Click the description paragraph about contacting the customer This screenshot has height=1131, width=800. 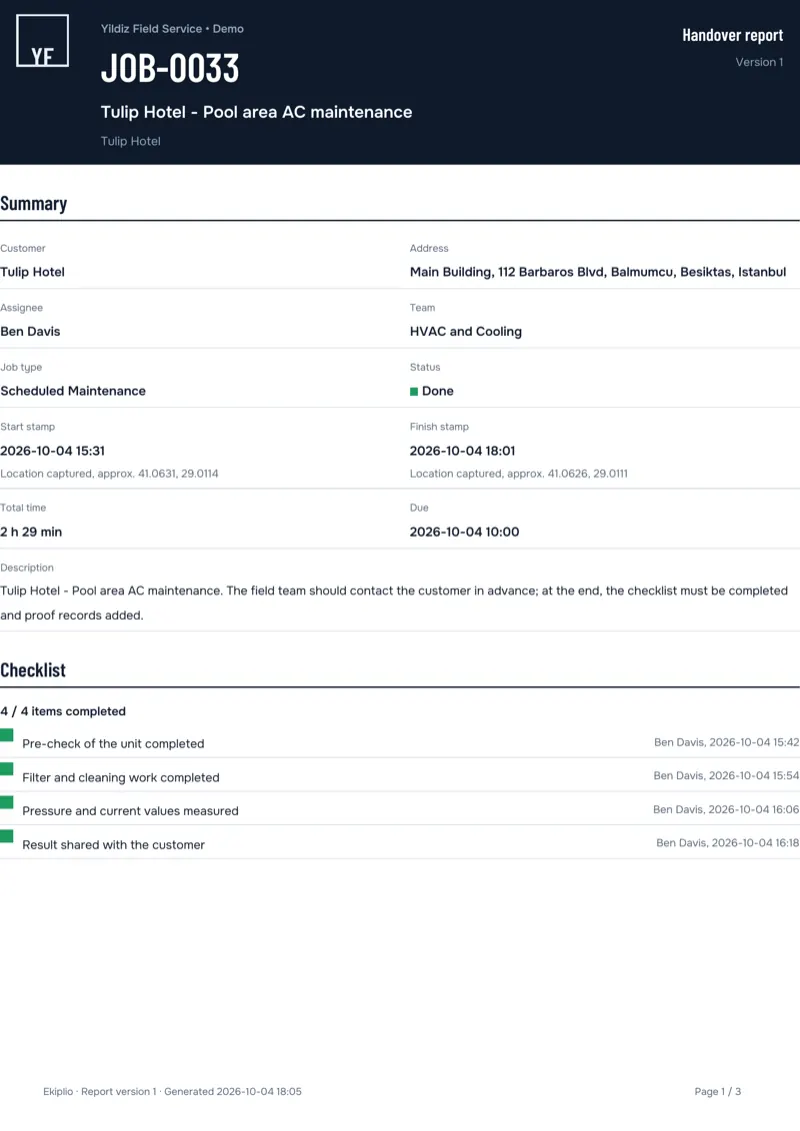pos(394,603)
